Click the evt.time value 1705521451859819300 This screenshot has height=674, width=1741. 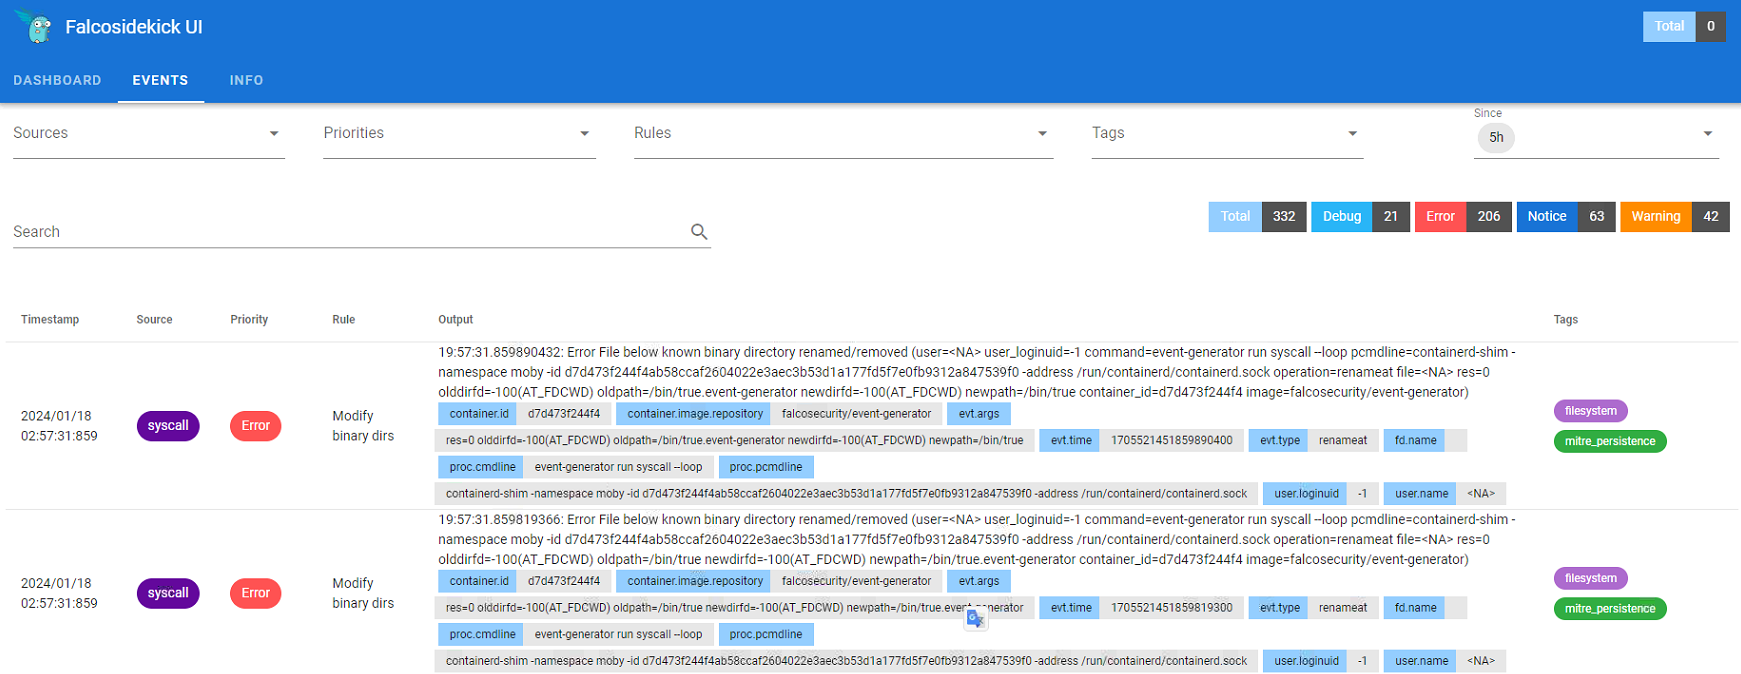1172,608
